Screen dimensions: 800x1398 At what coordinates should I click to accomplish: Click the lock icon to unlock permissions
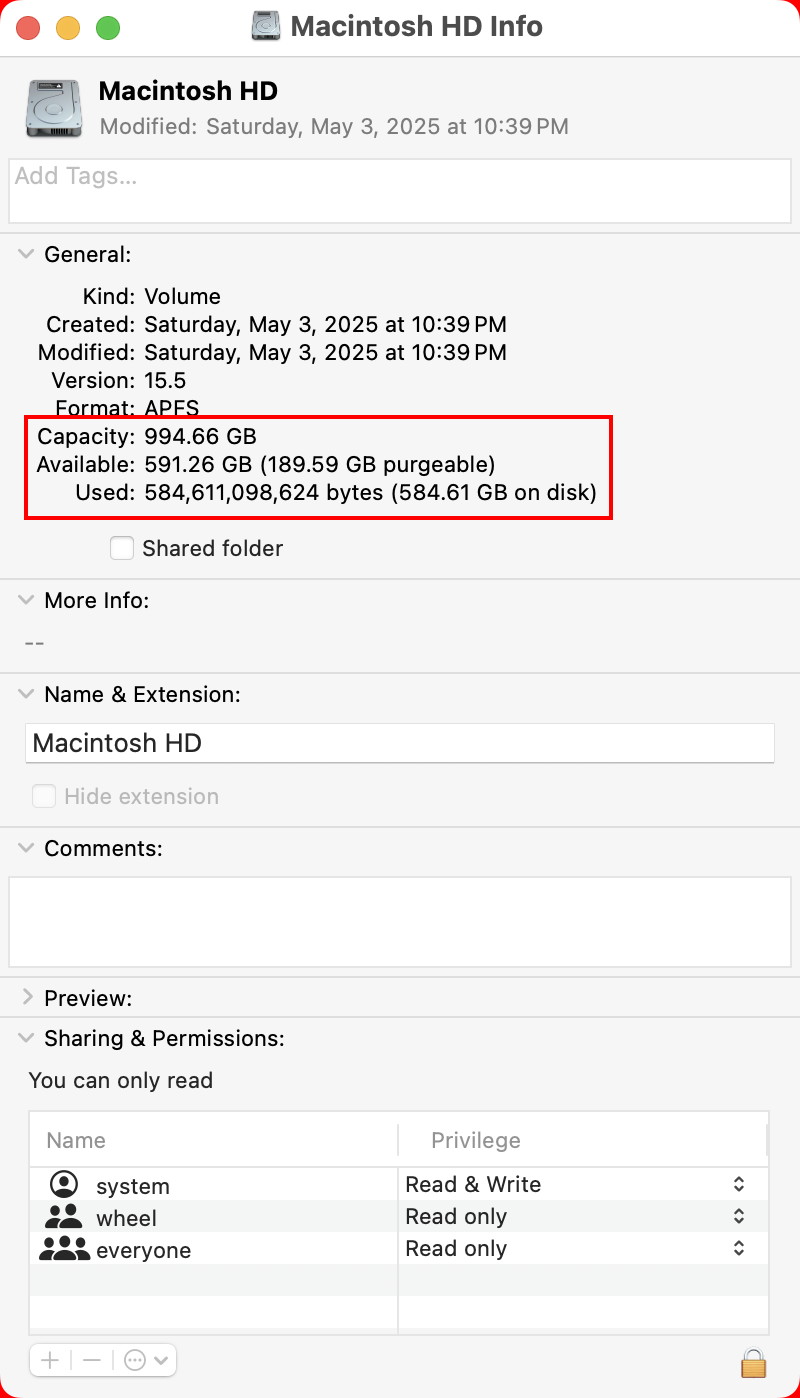pos(753,1362)
